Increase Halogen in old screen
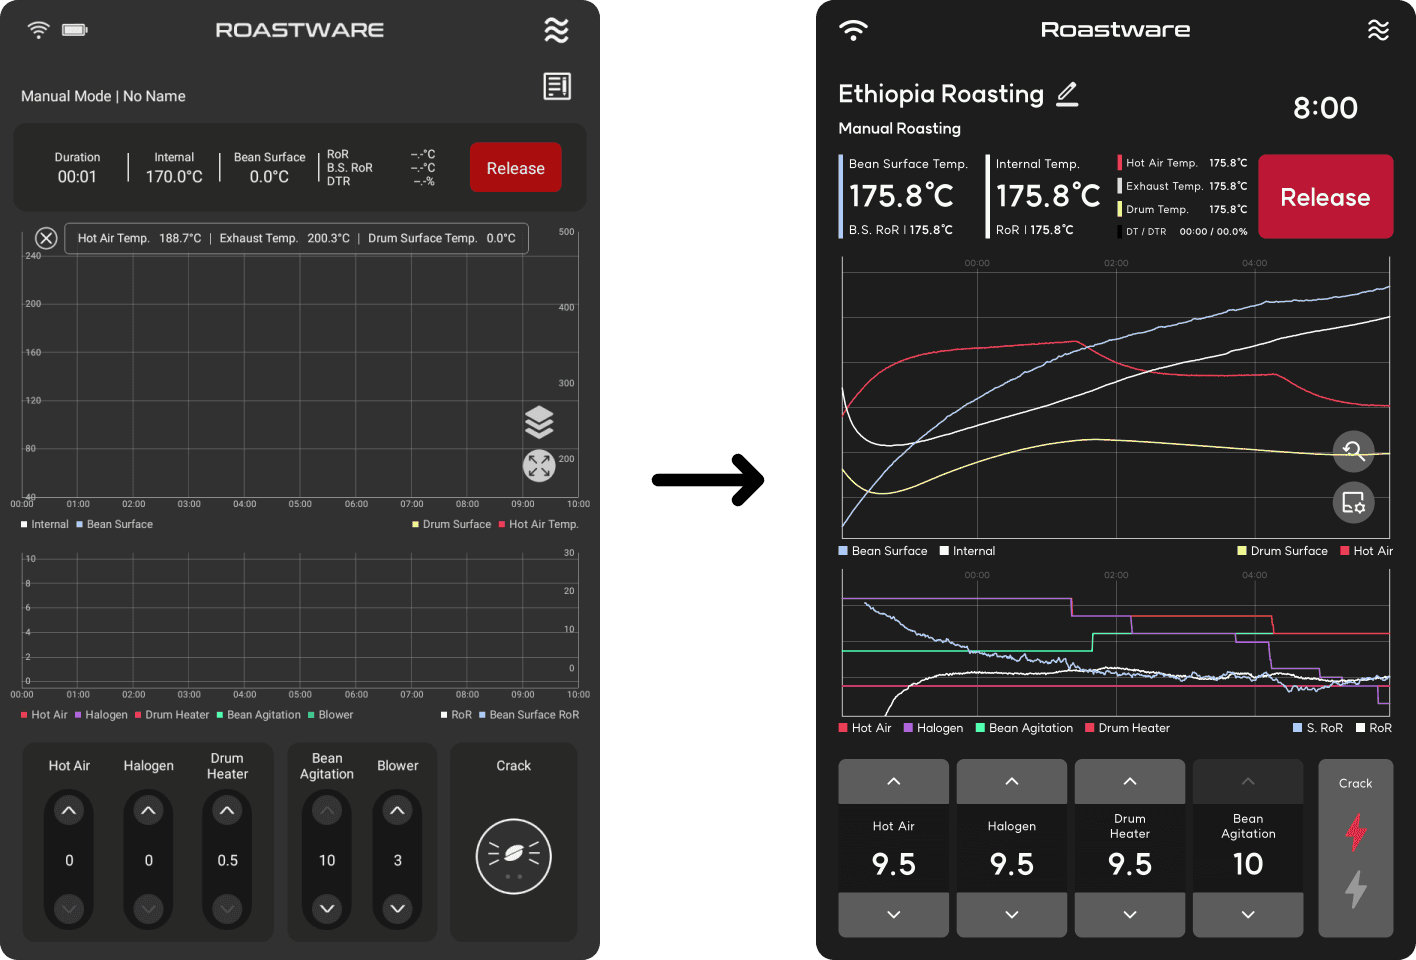The image size is (1416, 960). (x=148, y=810)
